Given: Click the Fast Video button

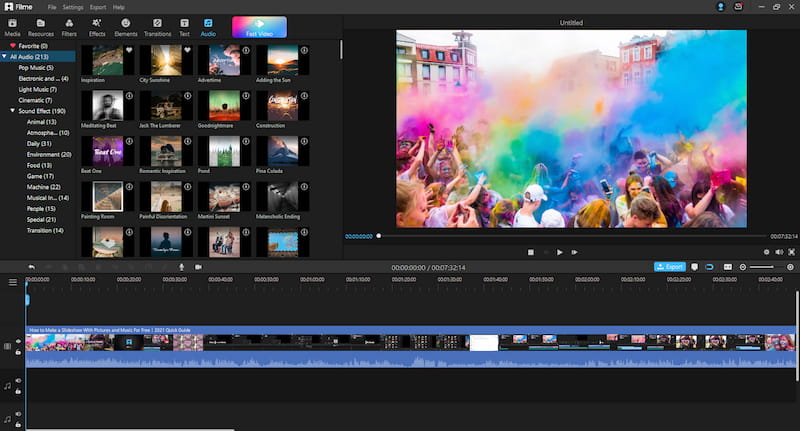Looking at the screenshot, I should pyautogui.click(x=259, y=27).
